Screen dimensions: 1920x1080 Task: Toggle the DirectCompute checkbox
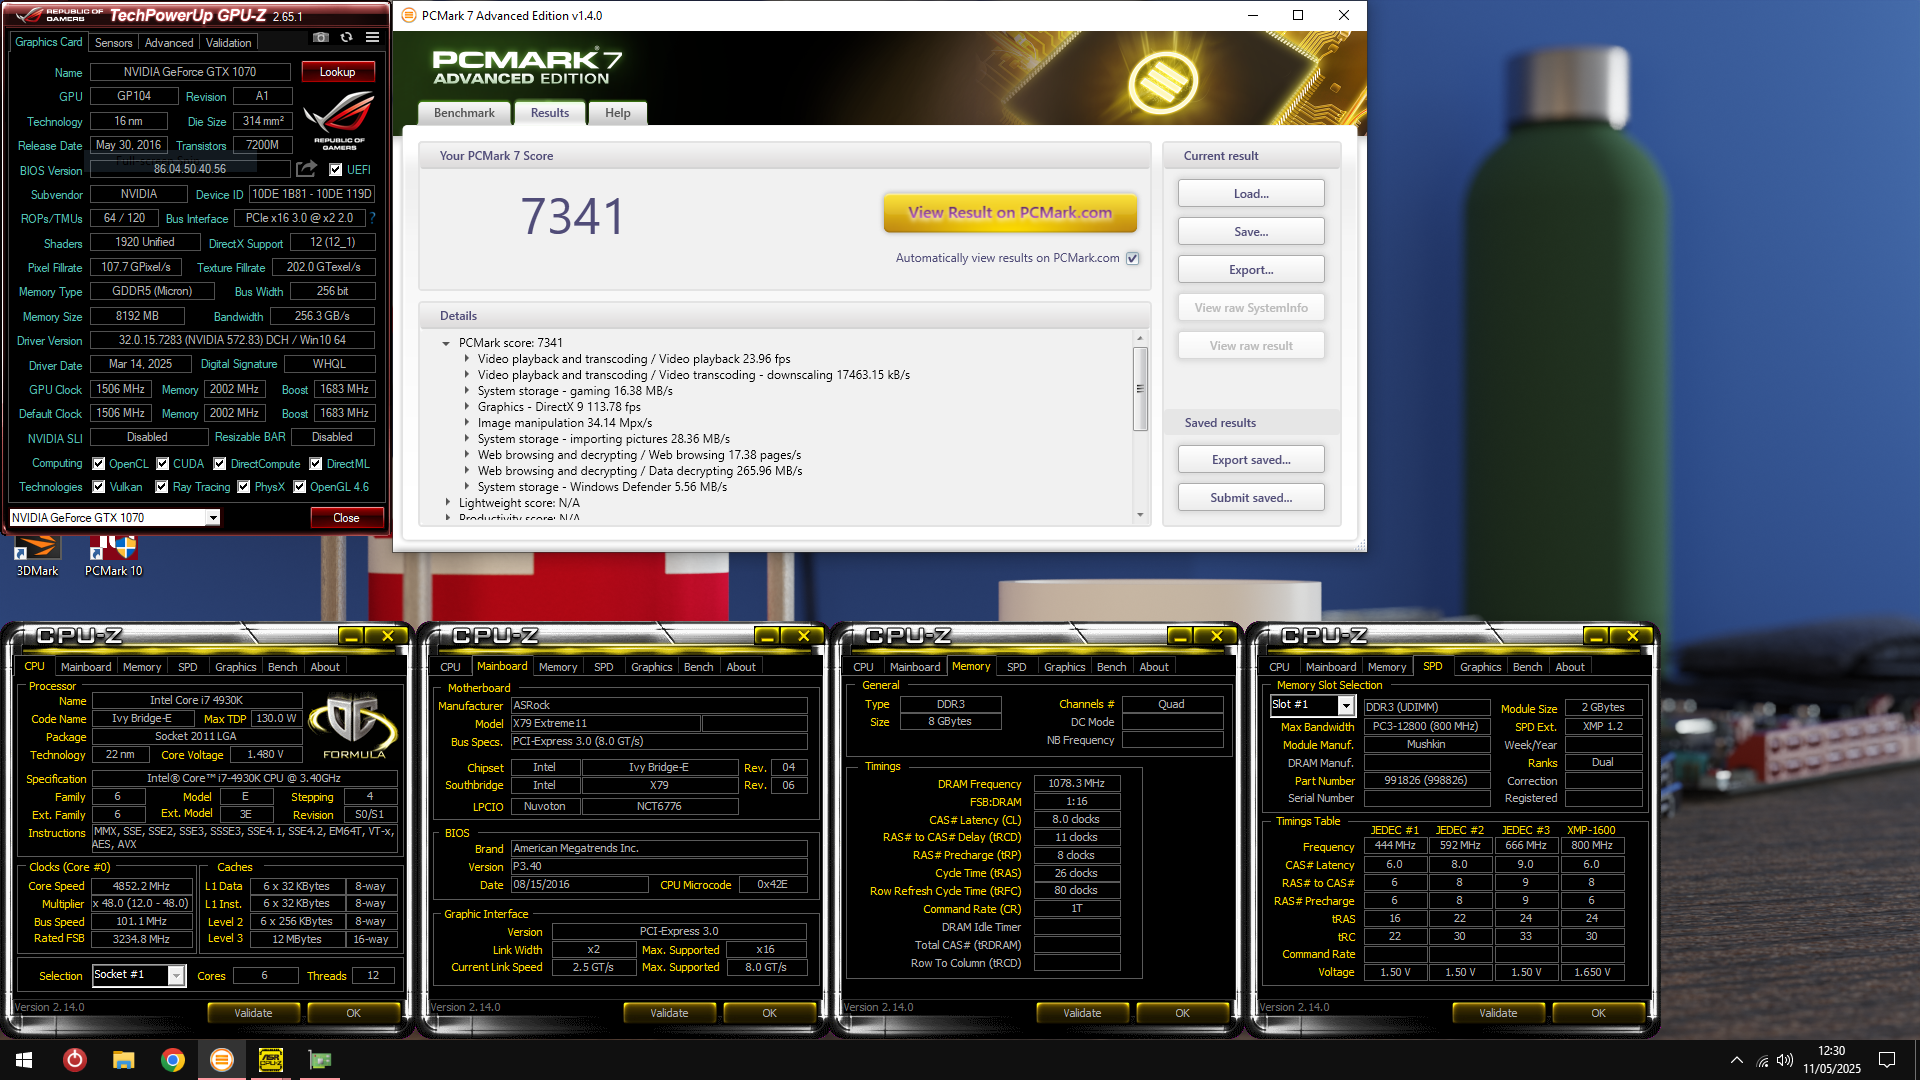tap(220, 463)
